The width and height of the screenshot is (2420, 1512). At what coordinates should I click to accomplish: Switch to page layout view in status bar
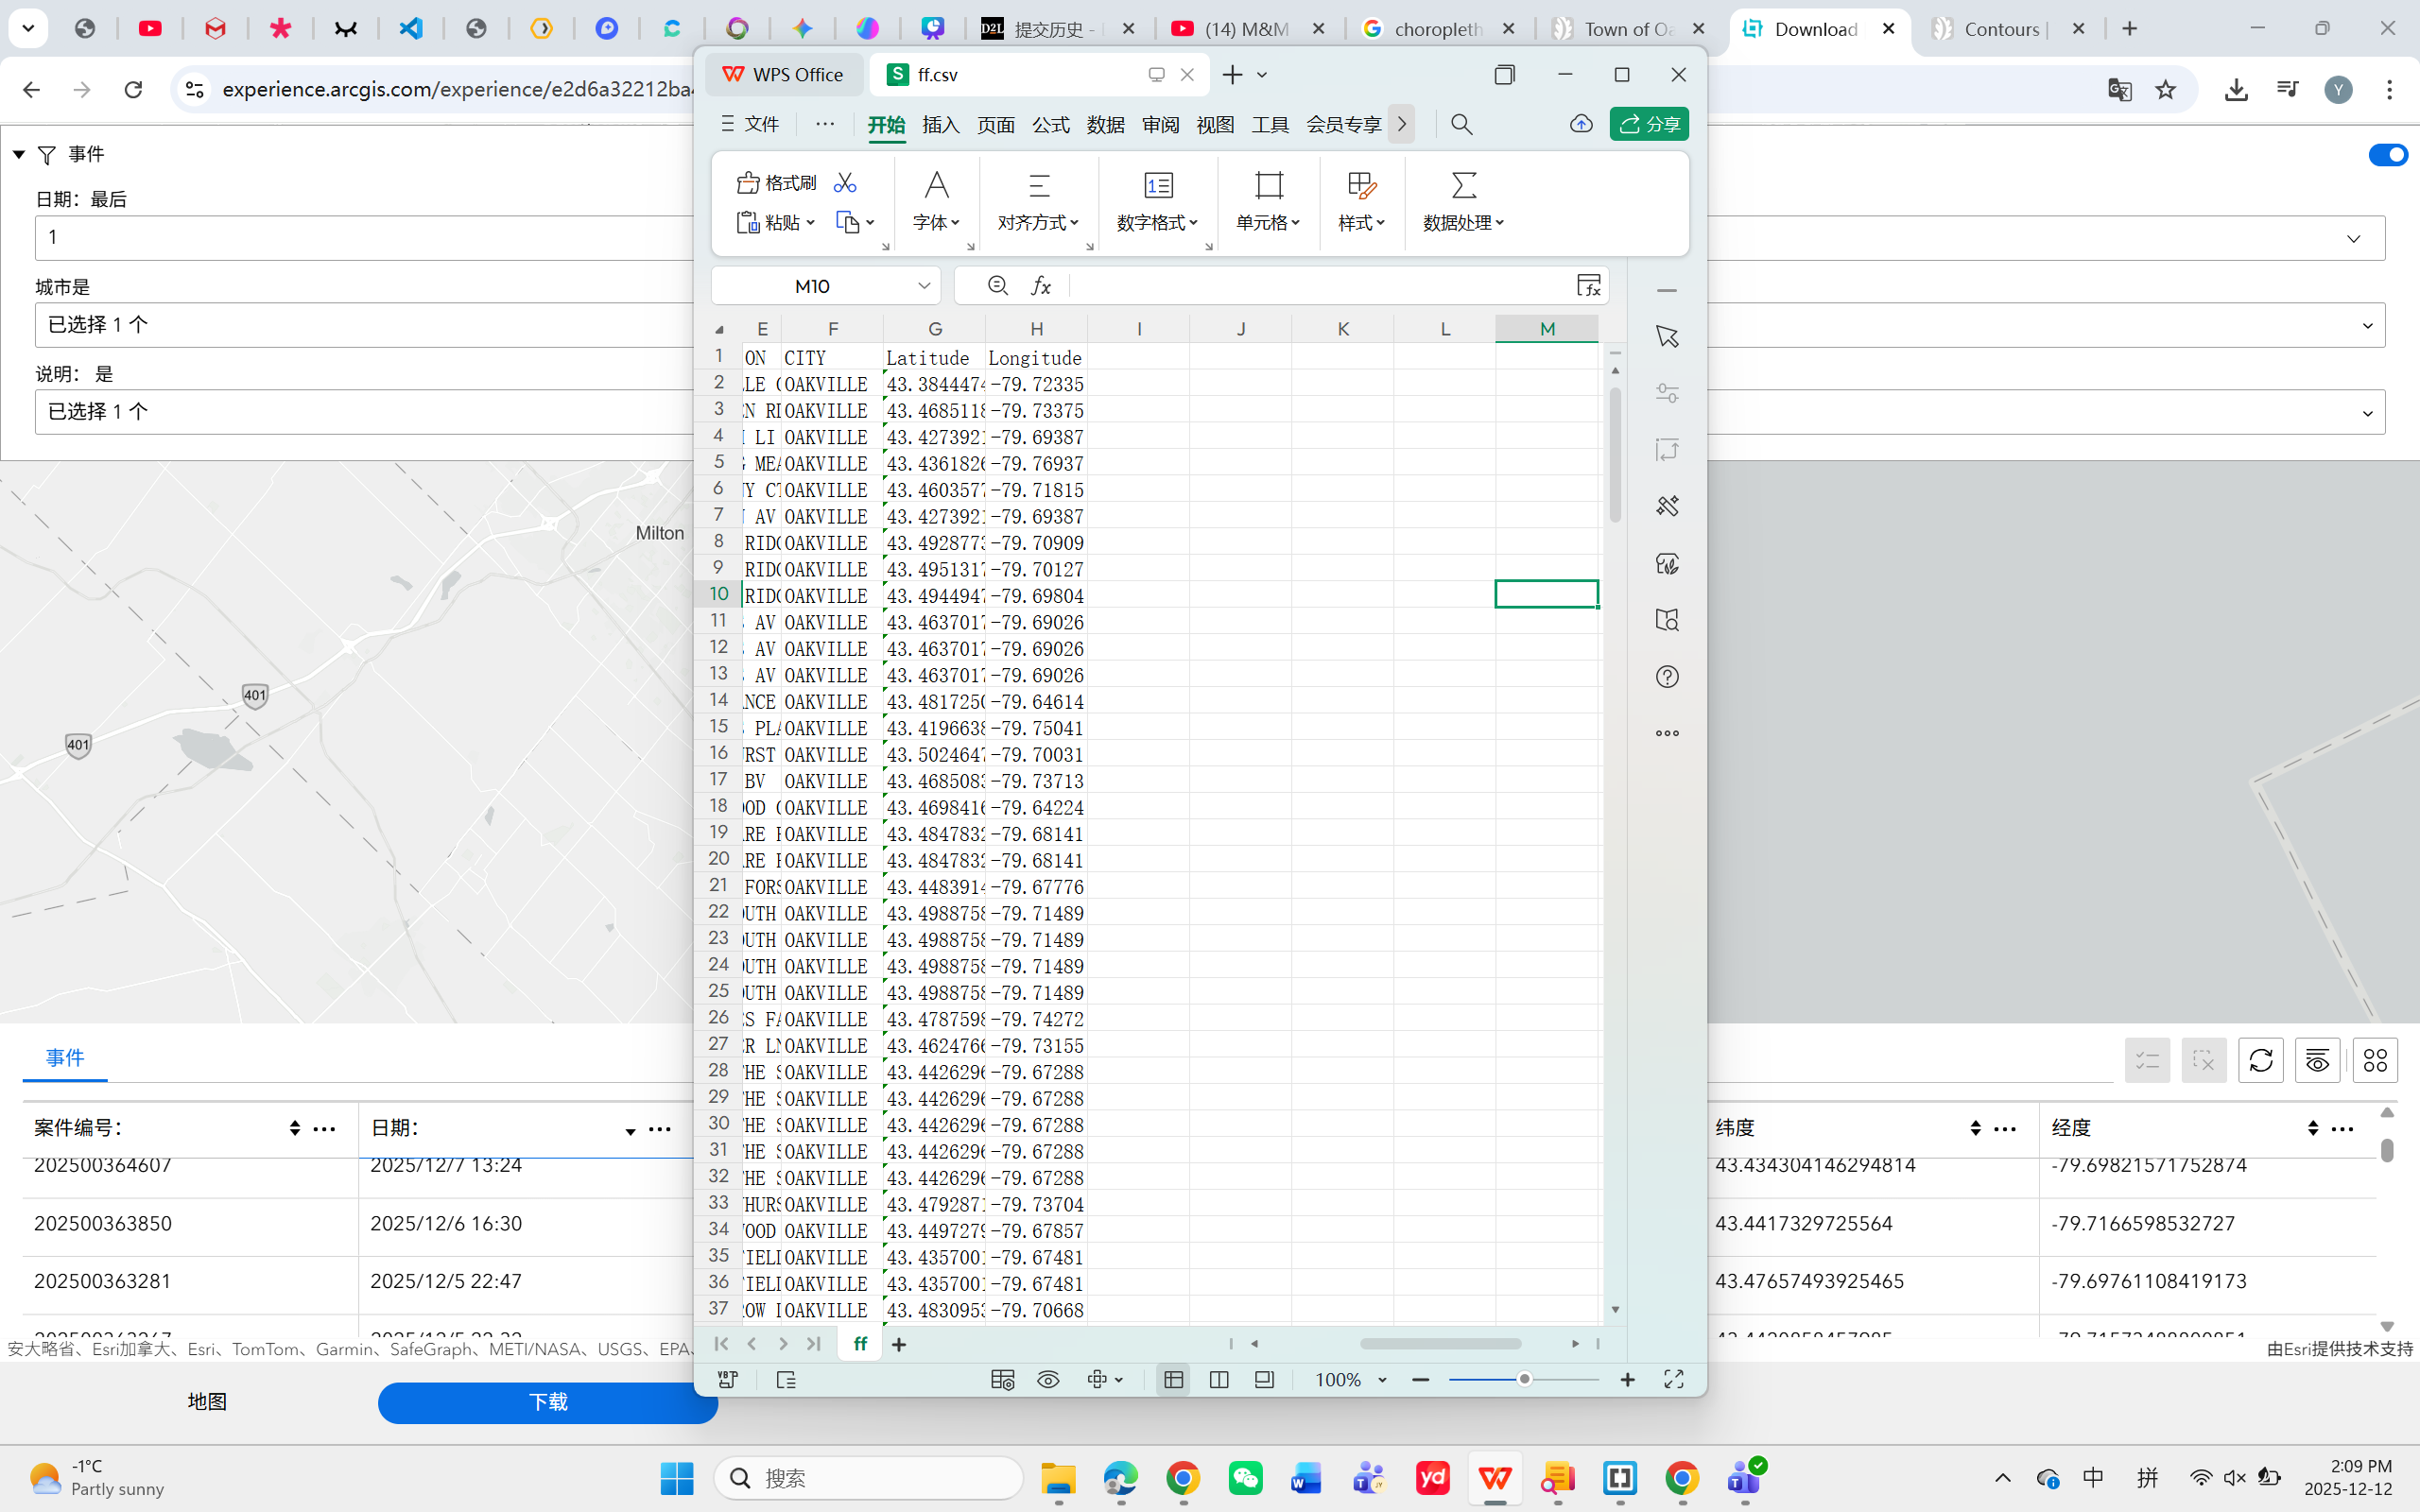(1219, 1380)
